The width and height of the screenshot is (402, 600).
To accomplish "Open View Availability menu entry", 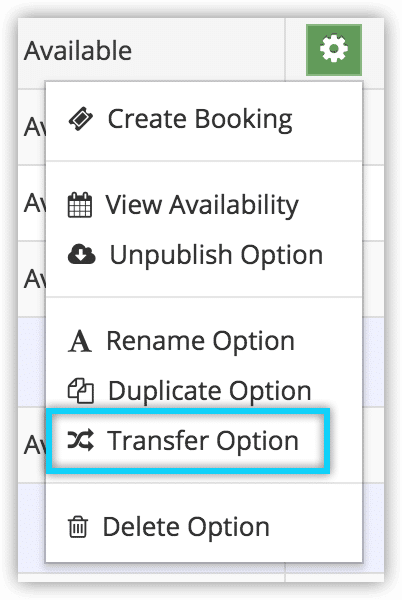I will click(x=204, y=205).
